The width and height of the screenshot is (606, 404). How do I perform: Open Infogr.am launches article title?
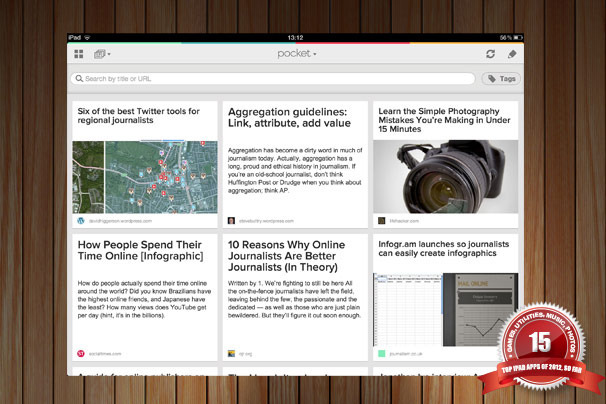[444, 249]
